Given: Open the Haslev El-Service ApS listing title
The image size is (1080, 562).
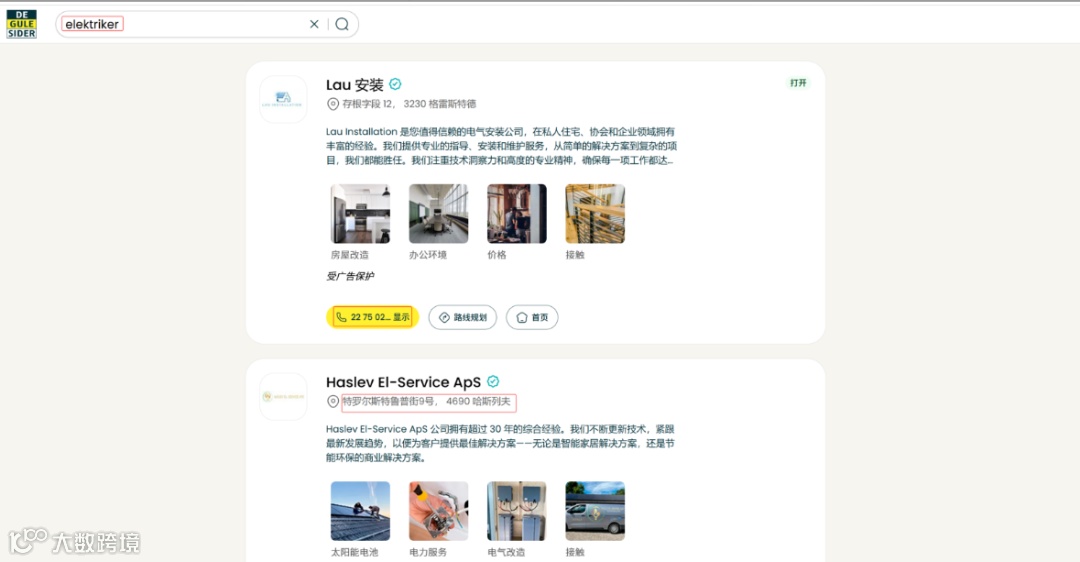Looking at the screenshot, I should (x=404, y=382).
